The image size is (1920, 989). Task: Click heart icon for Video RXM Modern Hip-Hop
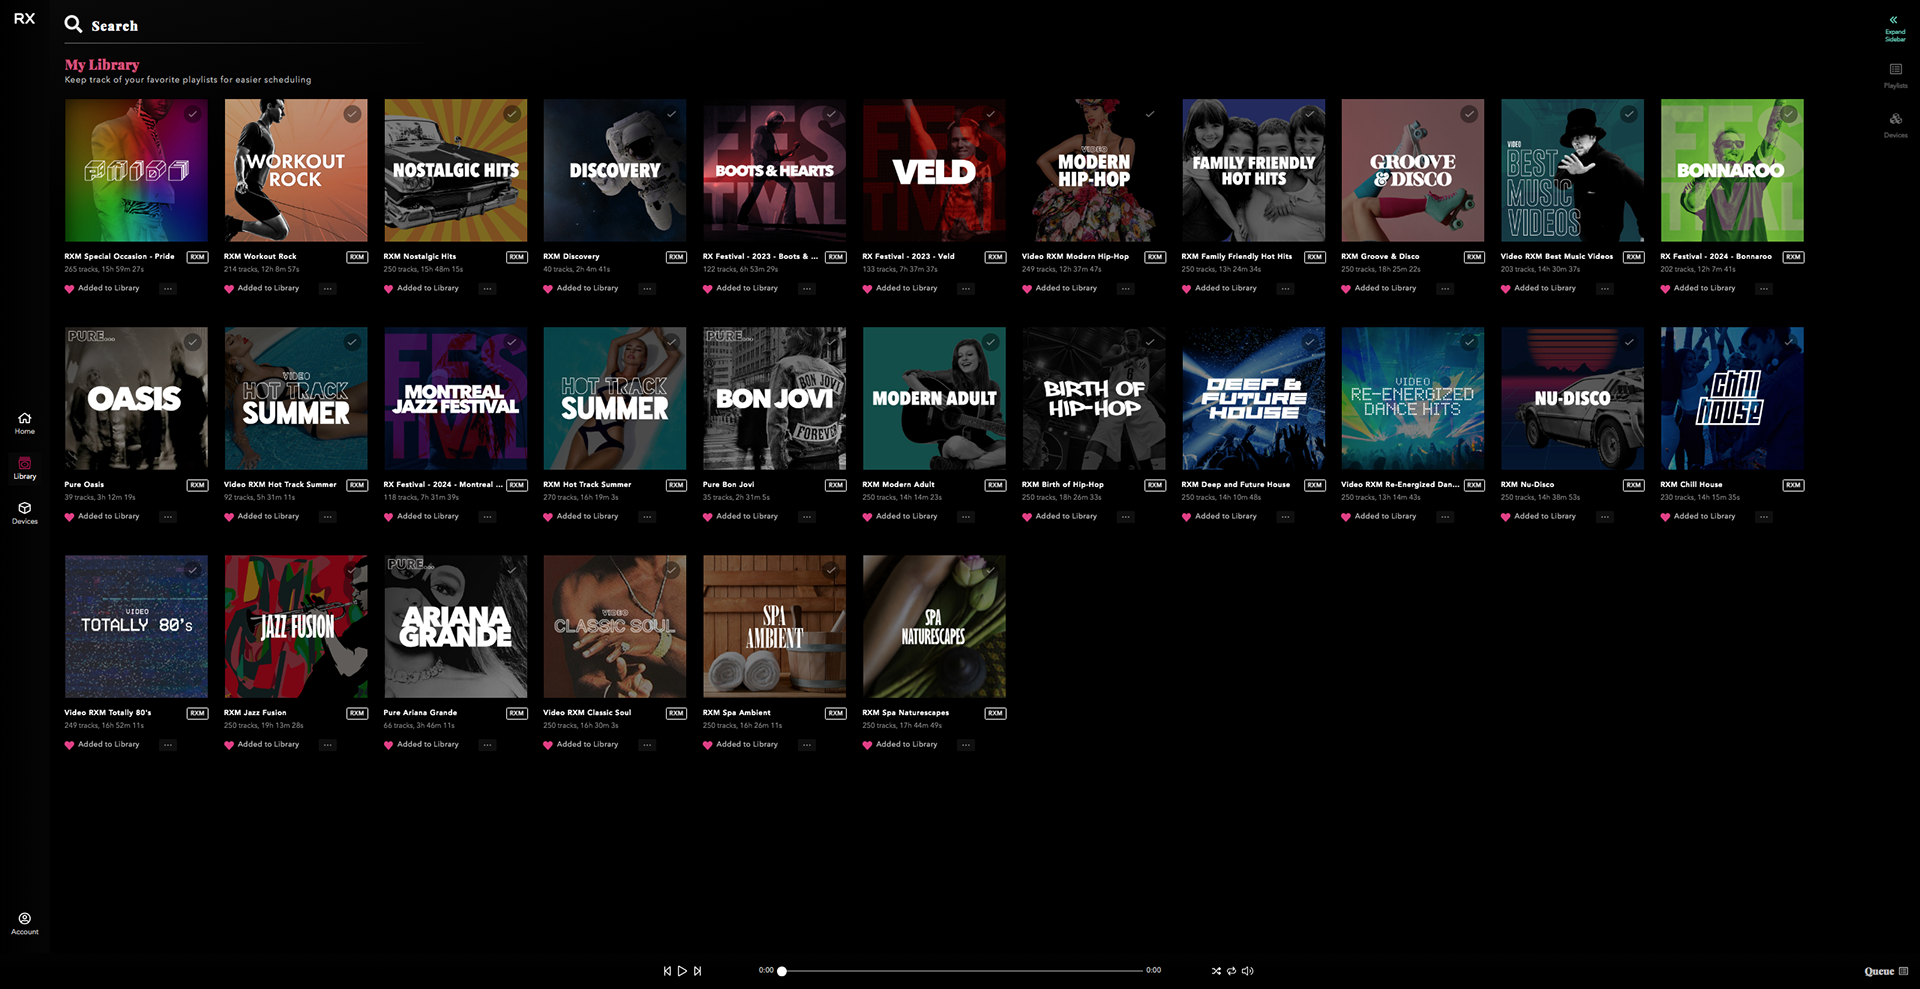[1027, 289]
